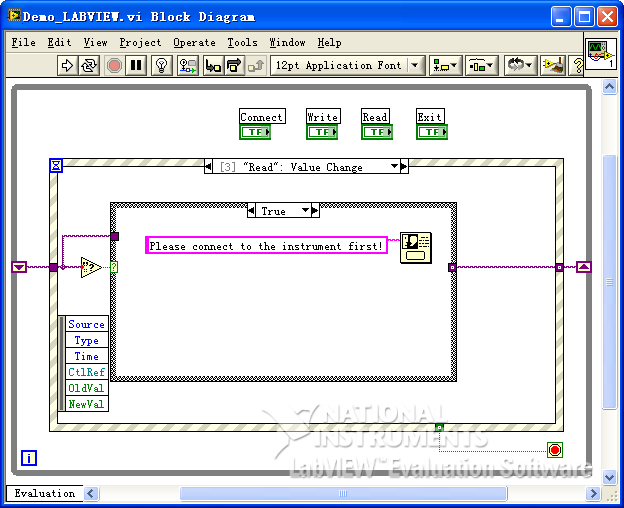
Task: Click horizontal scrollbar left arrow
Action: pyautogui.click(x=91, y=494)
